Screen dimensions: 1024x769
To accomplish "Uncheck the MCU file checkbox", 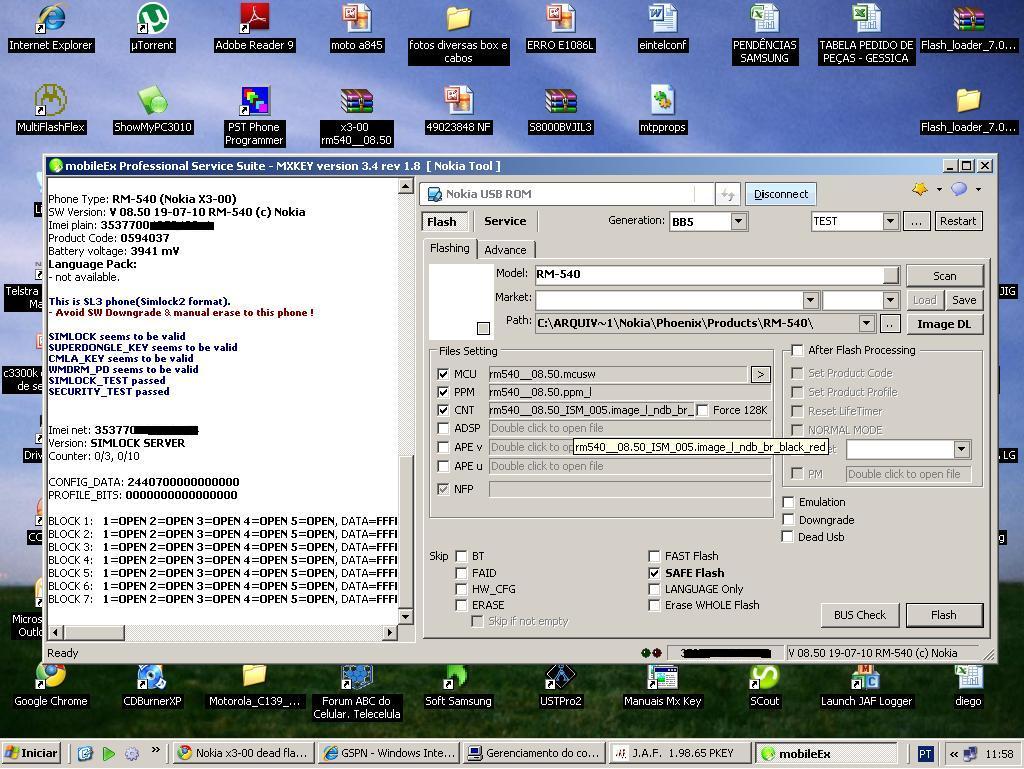I will coord(443,374).
